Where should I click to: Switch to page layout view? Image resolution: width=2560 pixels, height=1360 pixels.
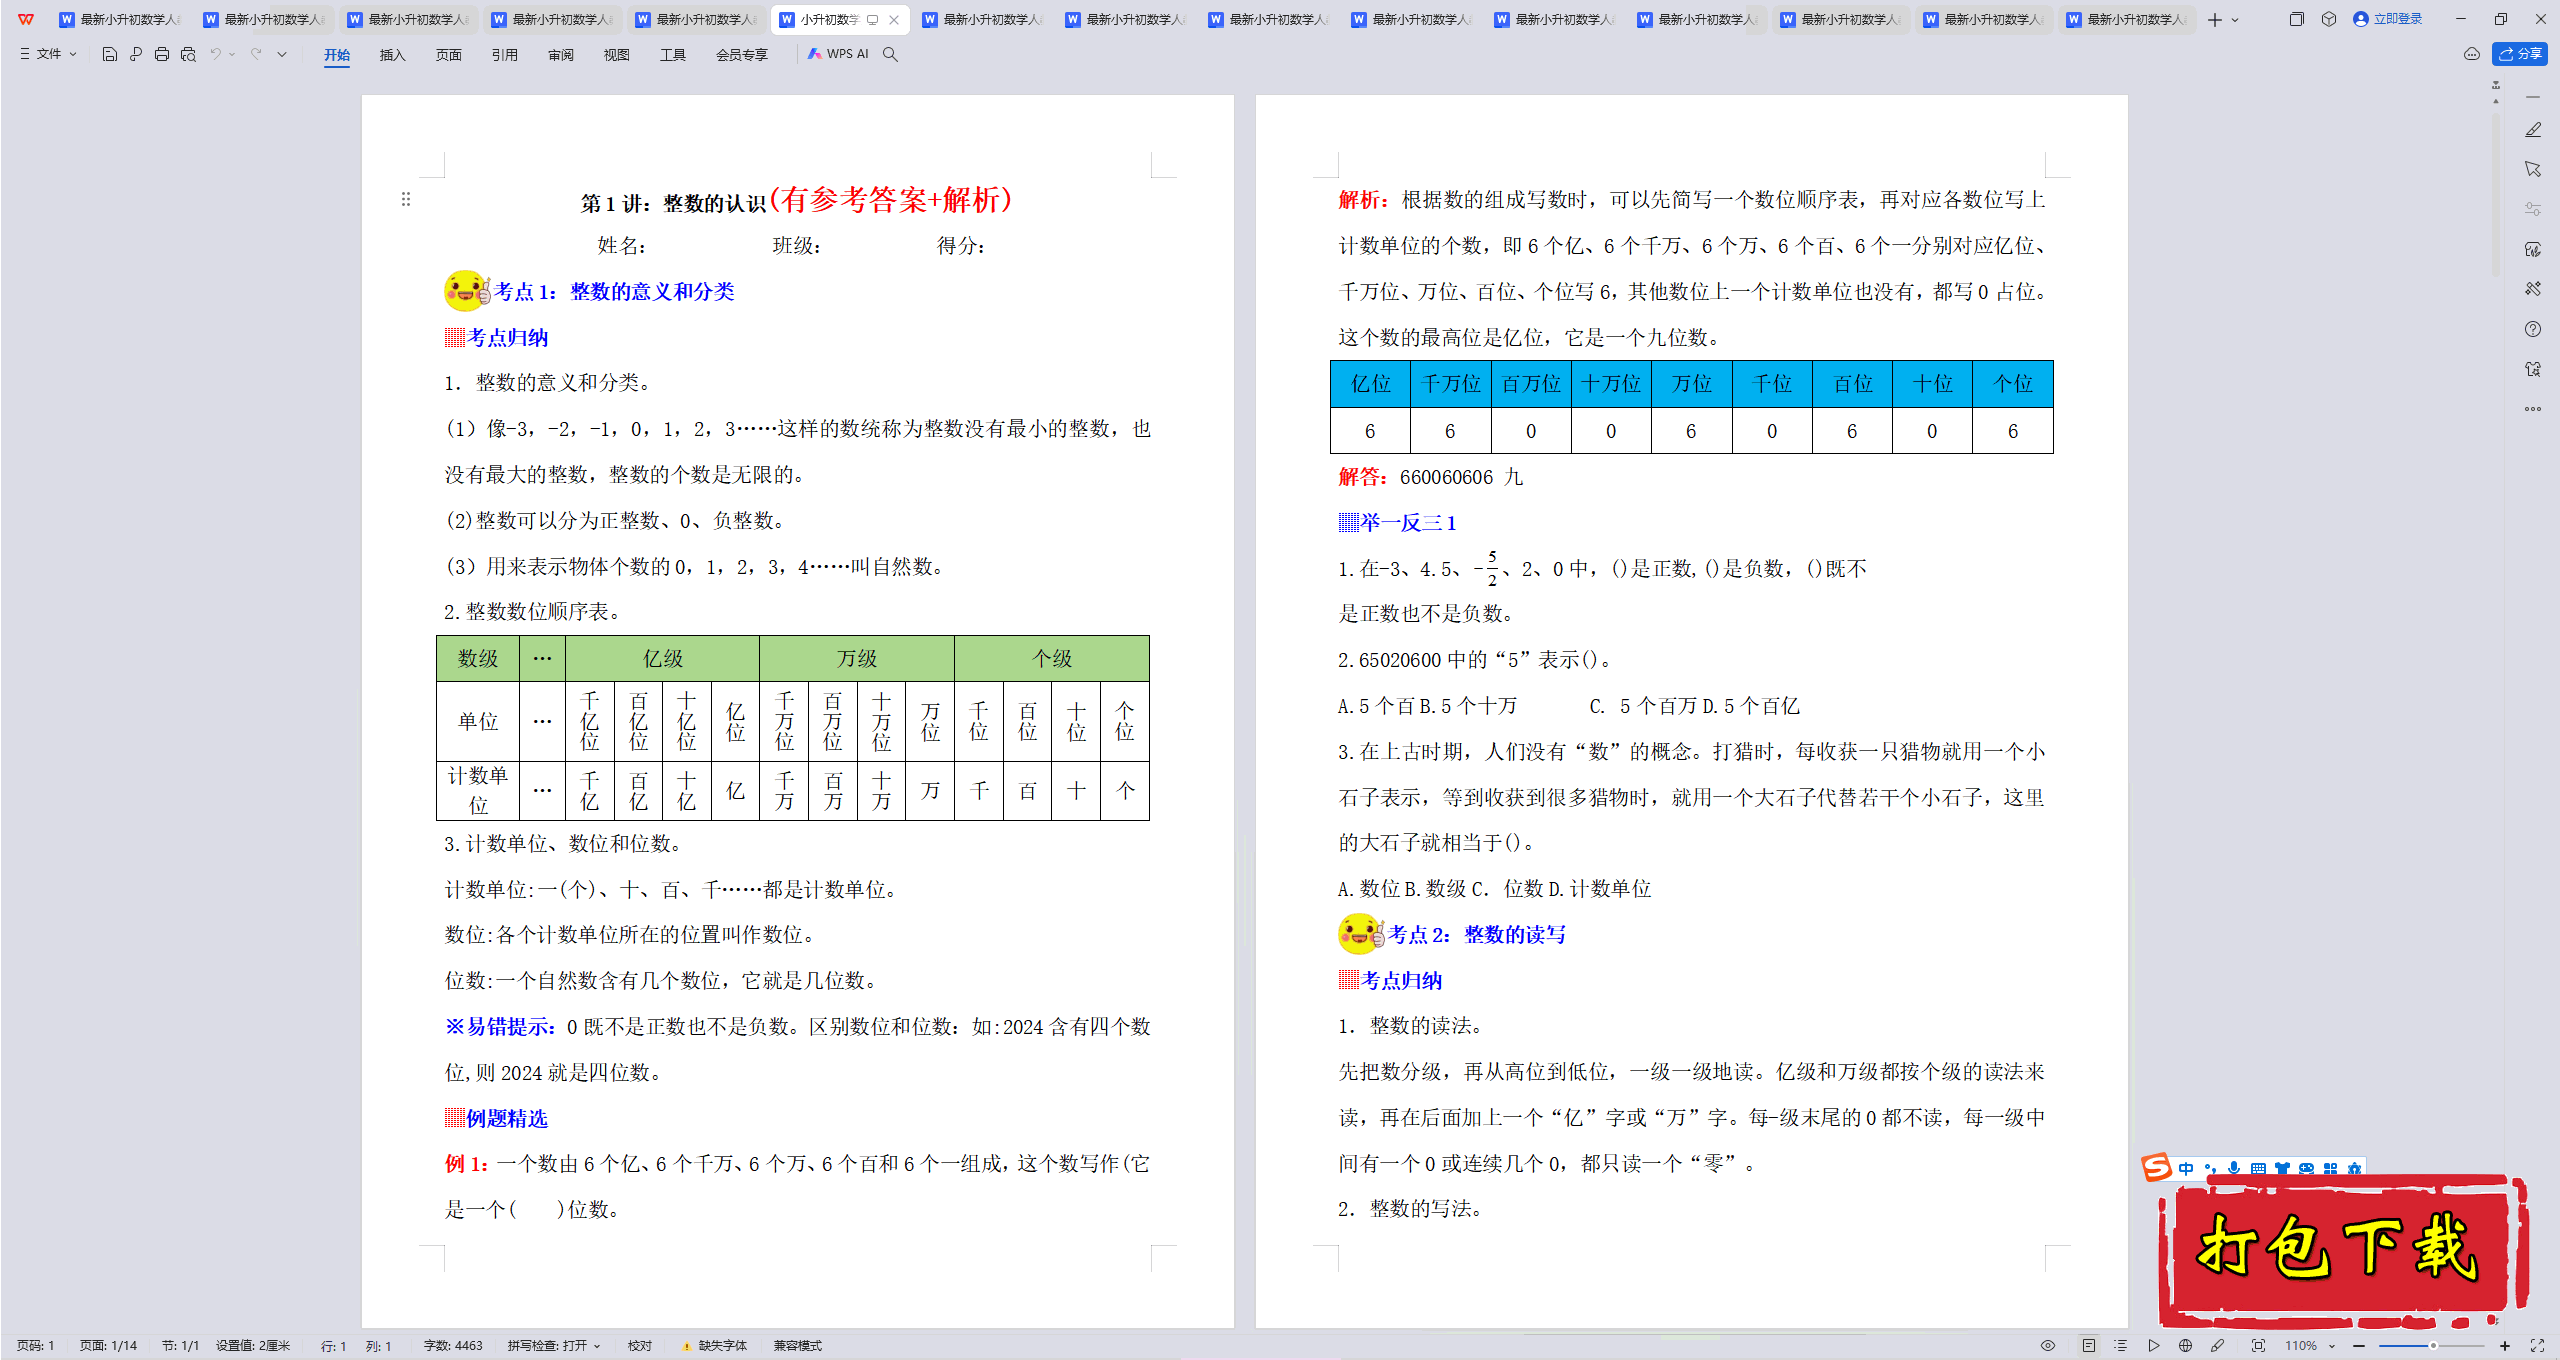2089,1346
